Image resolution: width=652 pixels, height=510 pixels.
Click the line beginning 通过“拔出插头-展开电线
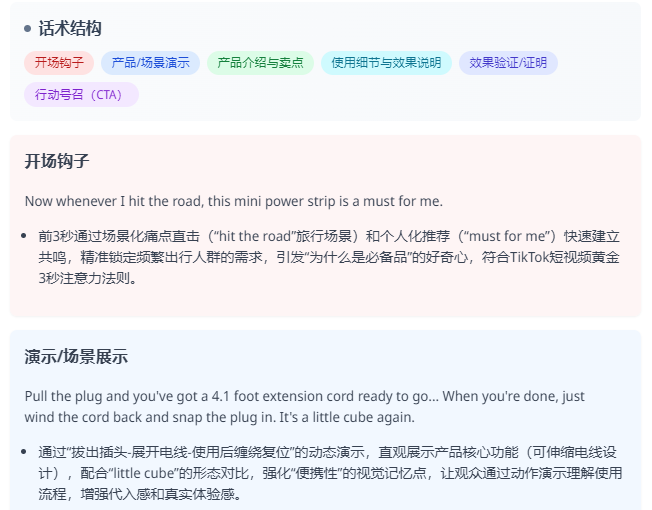[x=330, y=453]
